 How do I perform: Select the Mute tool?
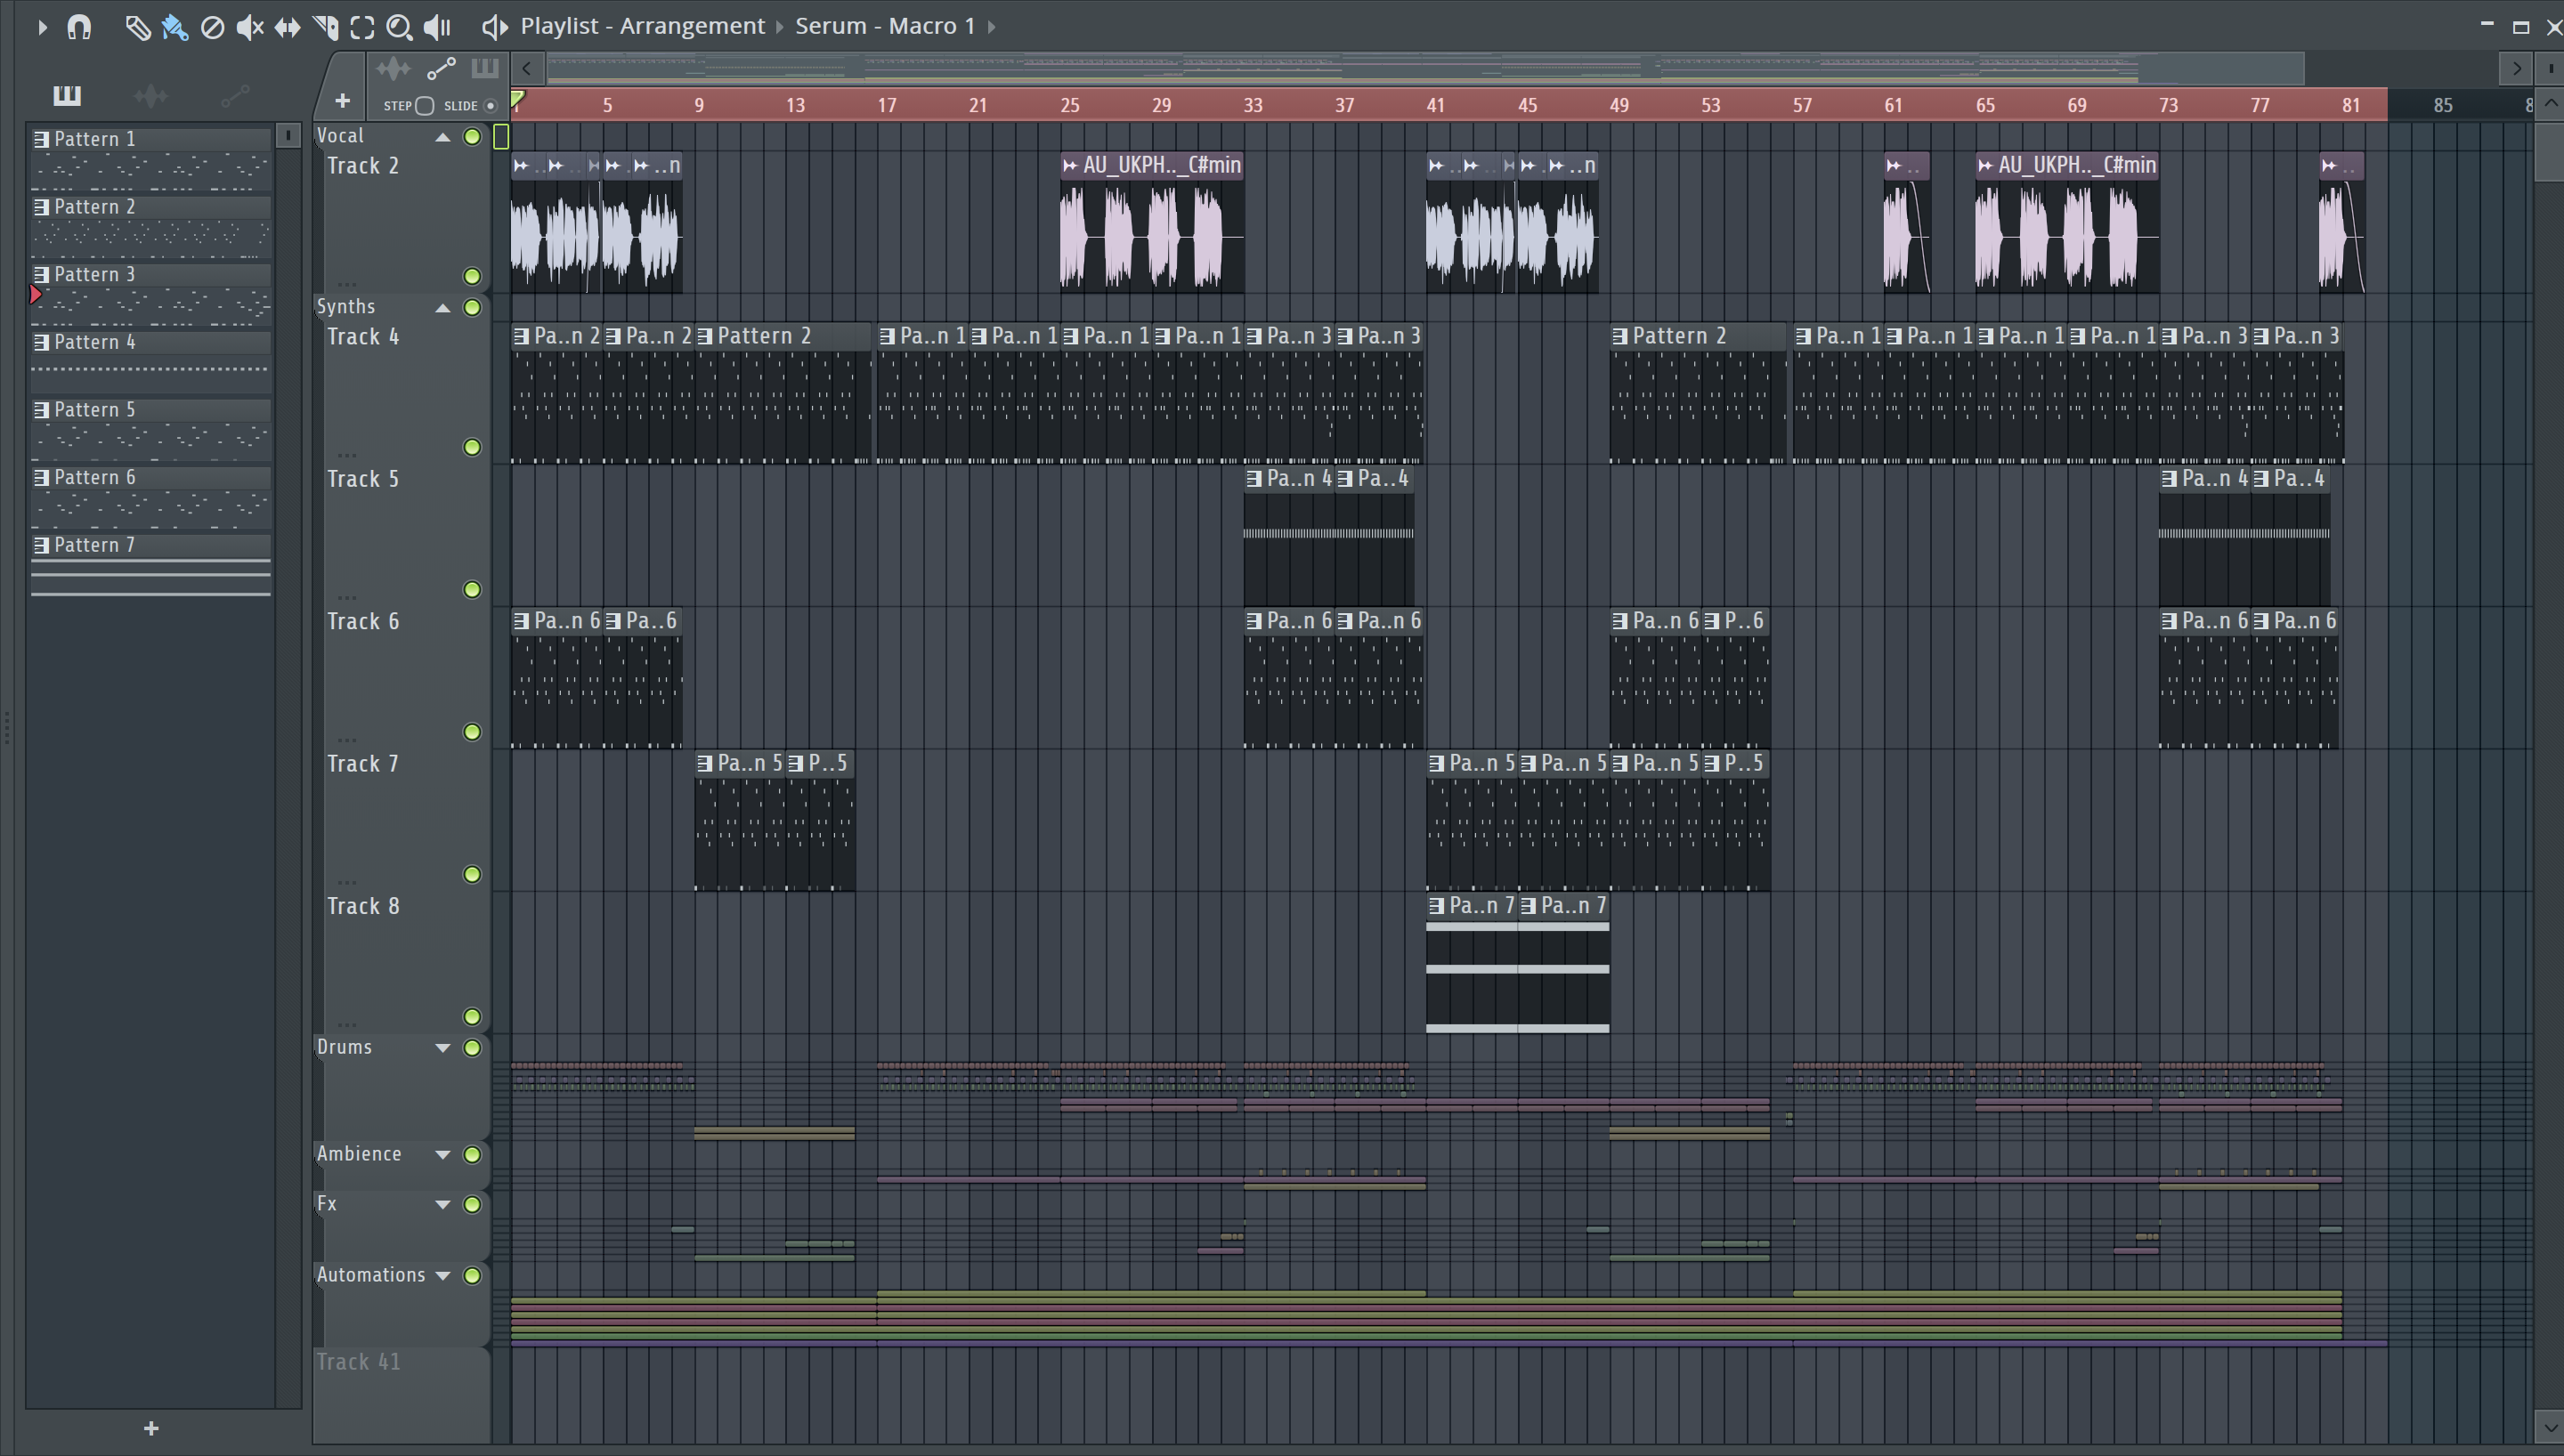[250, 27]
